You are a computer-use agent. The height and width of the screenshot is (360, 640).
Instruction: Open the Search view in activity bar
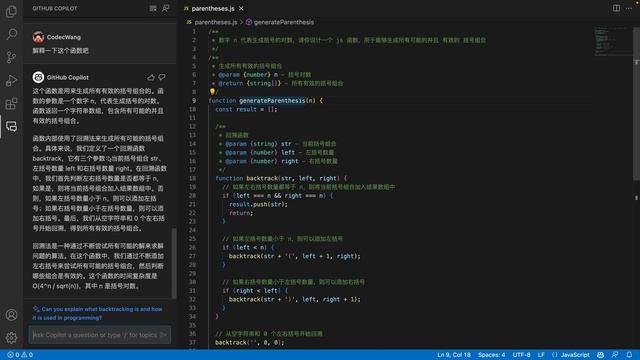tap(11, 34)
